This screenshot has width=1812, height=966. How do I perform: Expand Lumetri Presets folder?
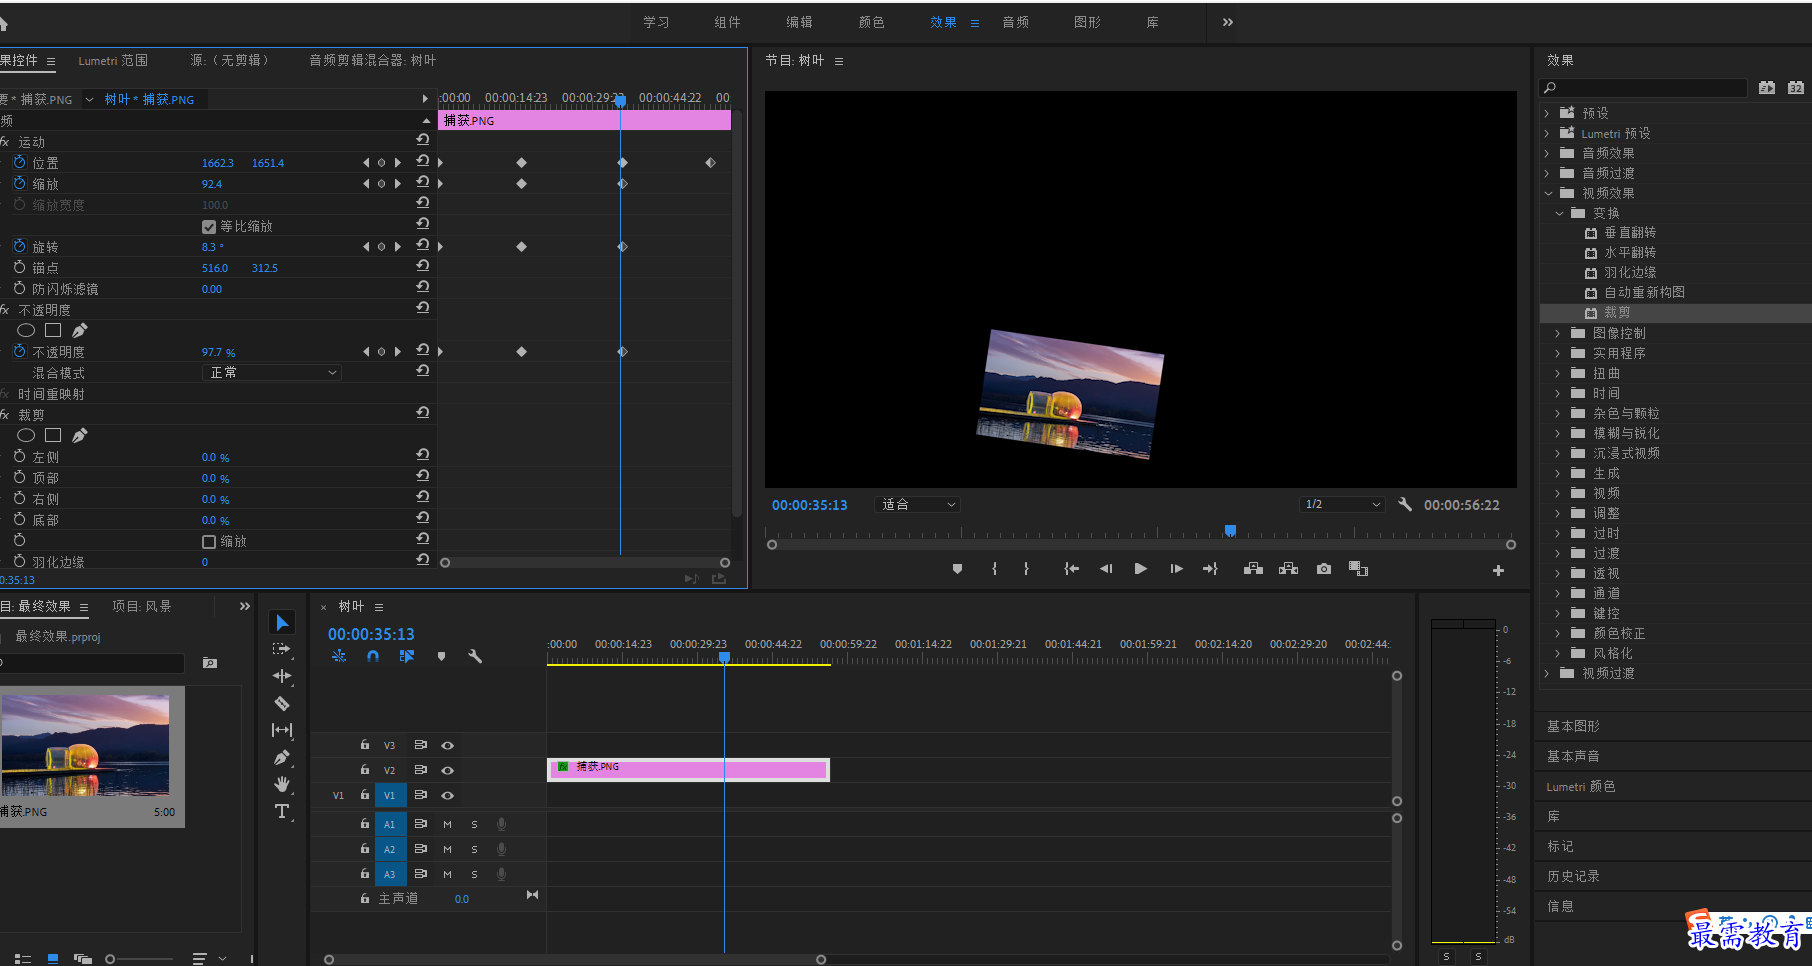click(x=1548, y=133)
